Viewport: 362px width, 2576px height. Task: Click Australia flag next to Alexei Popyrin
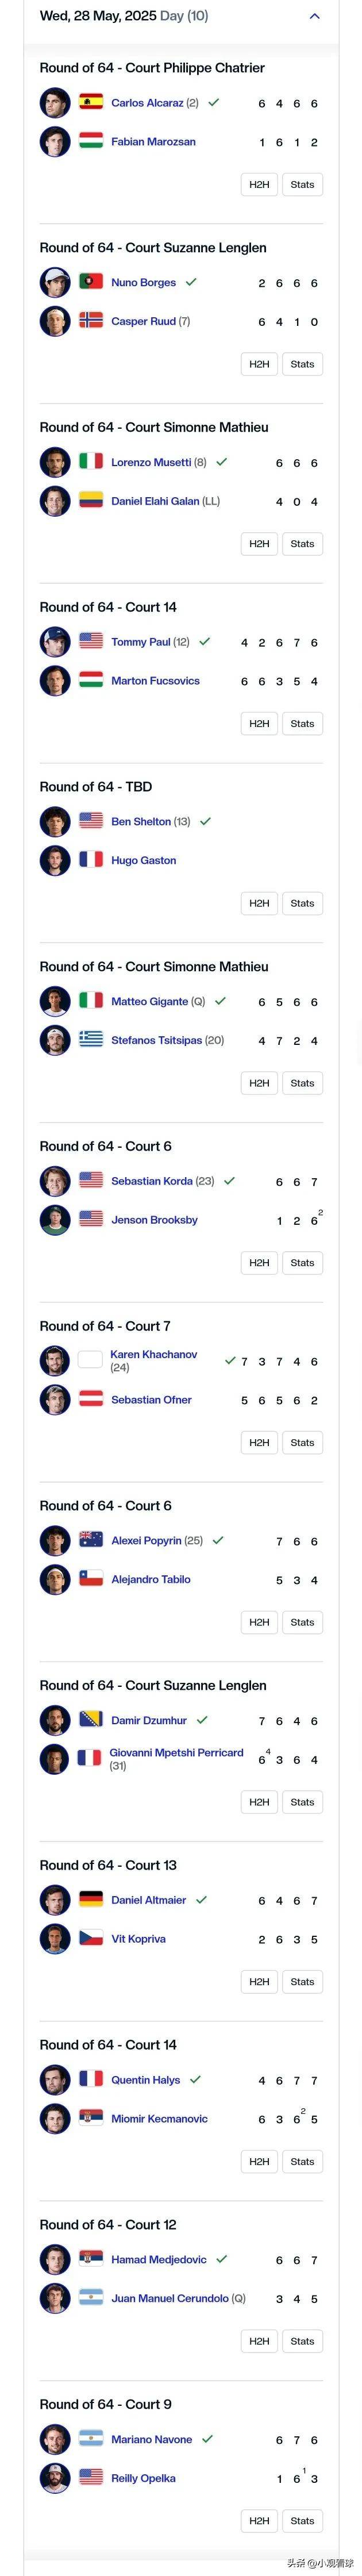91,1540
